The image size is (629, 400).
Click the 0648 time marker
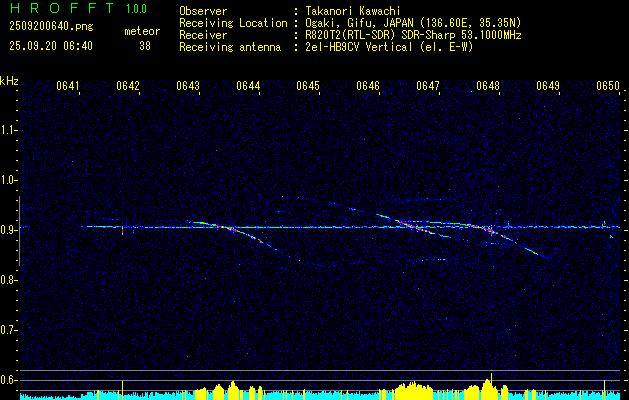coord(488,87)
